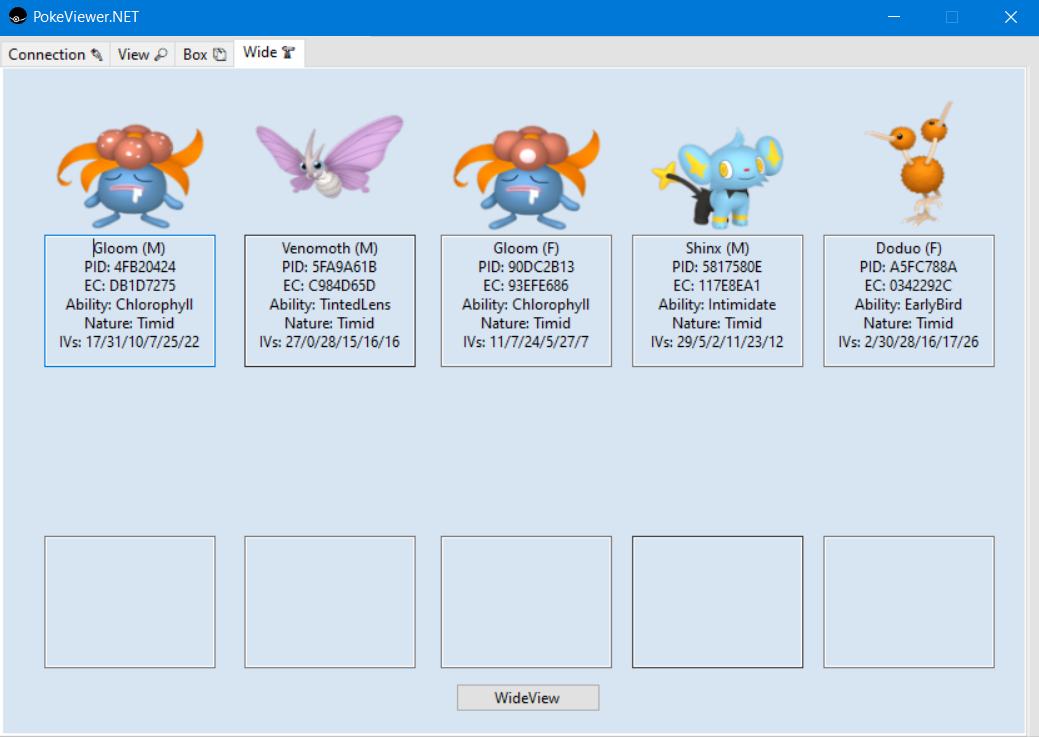Click the empty text box below Gloom (M)
This screenshot has height=737, width=1039.
tap(130, 602)
